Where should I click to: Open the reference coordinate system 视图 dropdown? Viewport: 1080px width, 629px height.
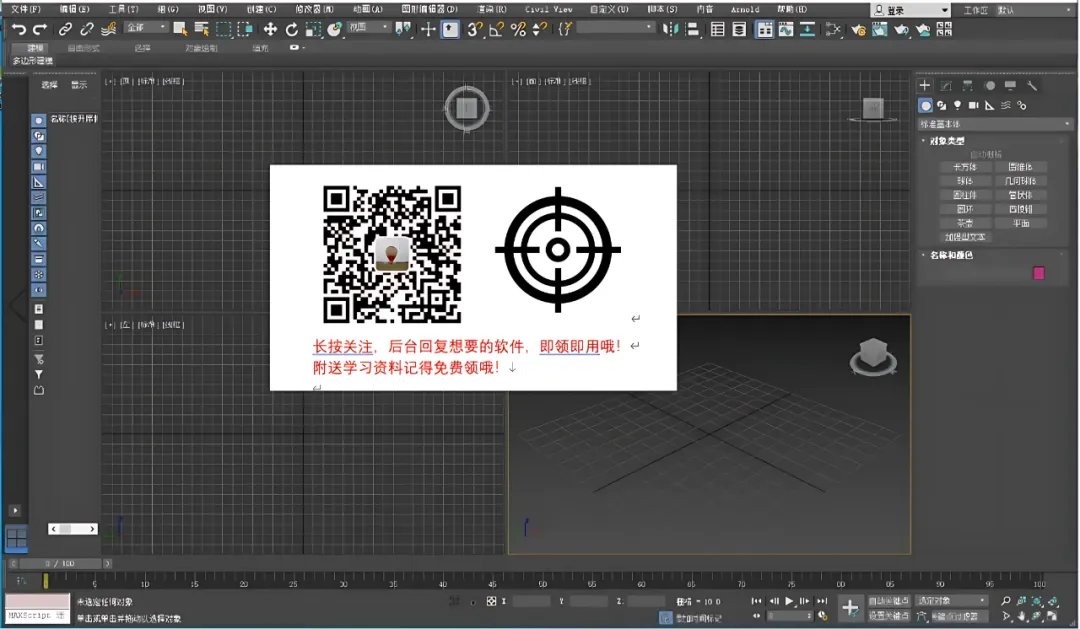[x=368, y=27]
